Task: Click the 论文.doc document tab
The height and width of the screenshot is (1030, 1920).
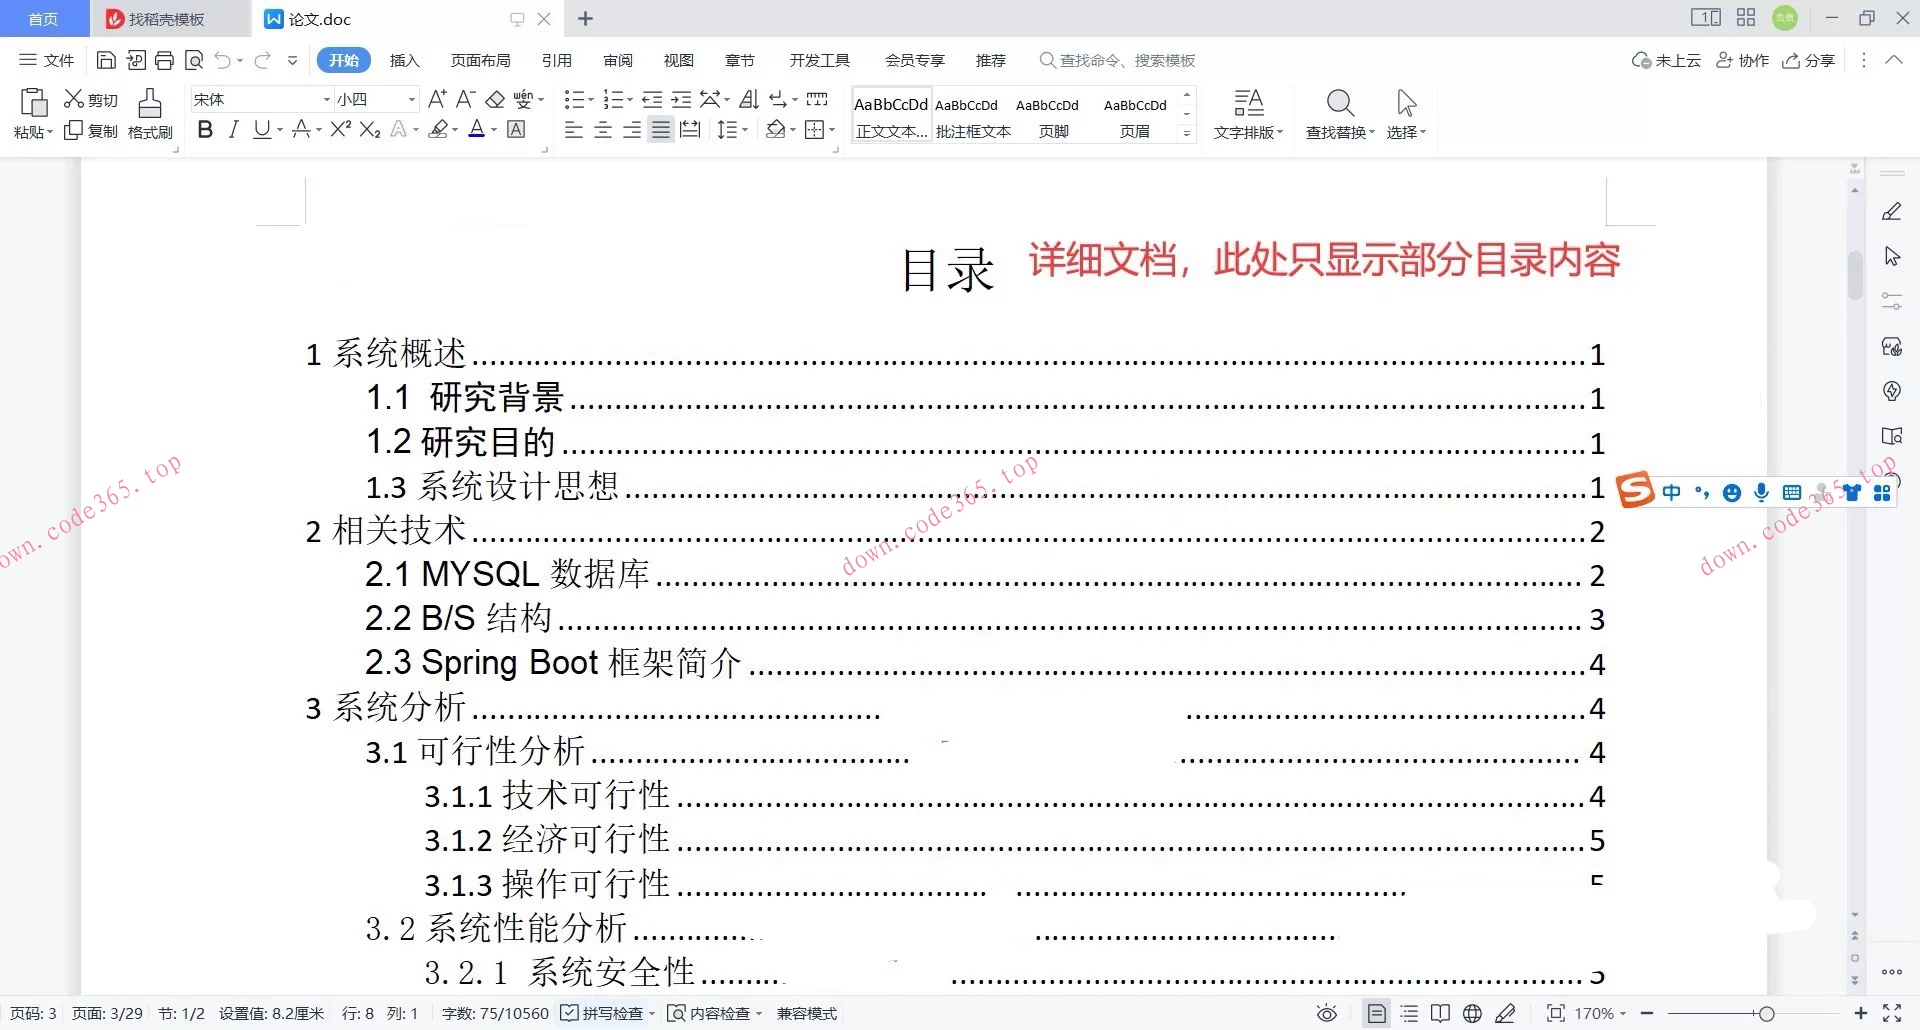Action: [x=320, y=19]
